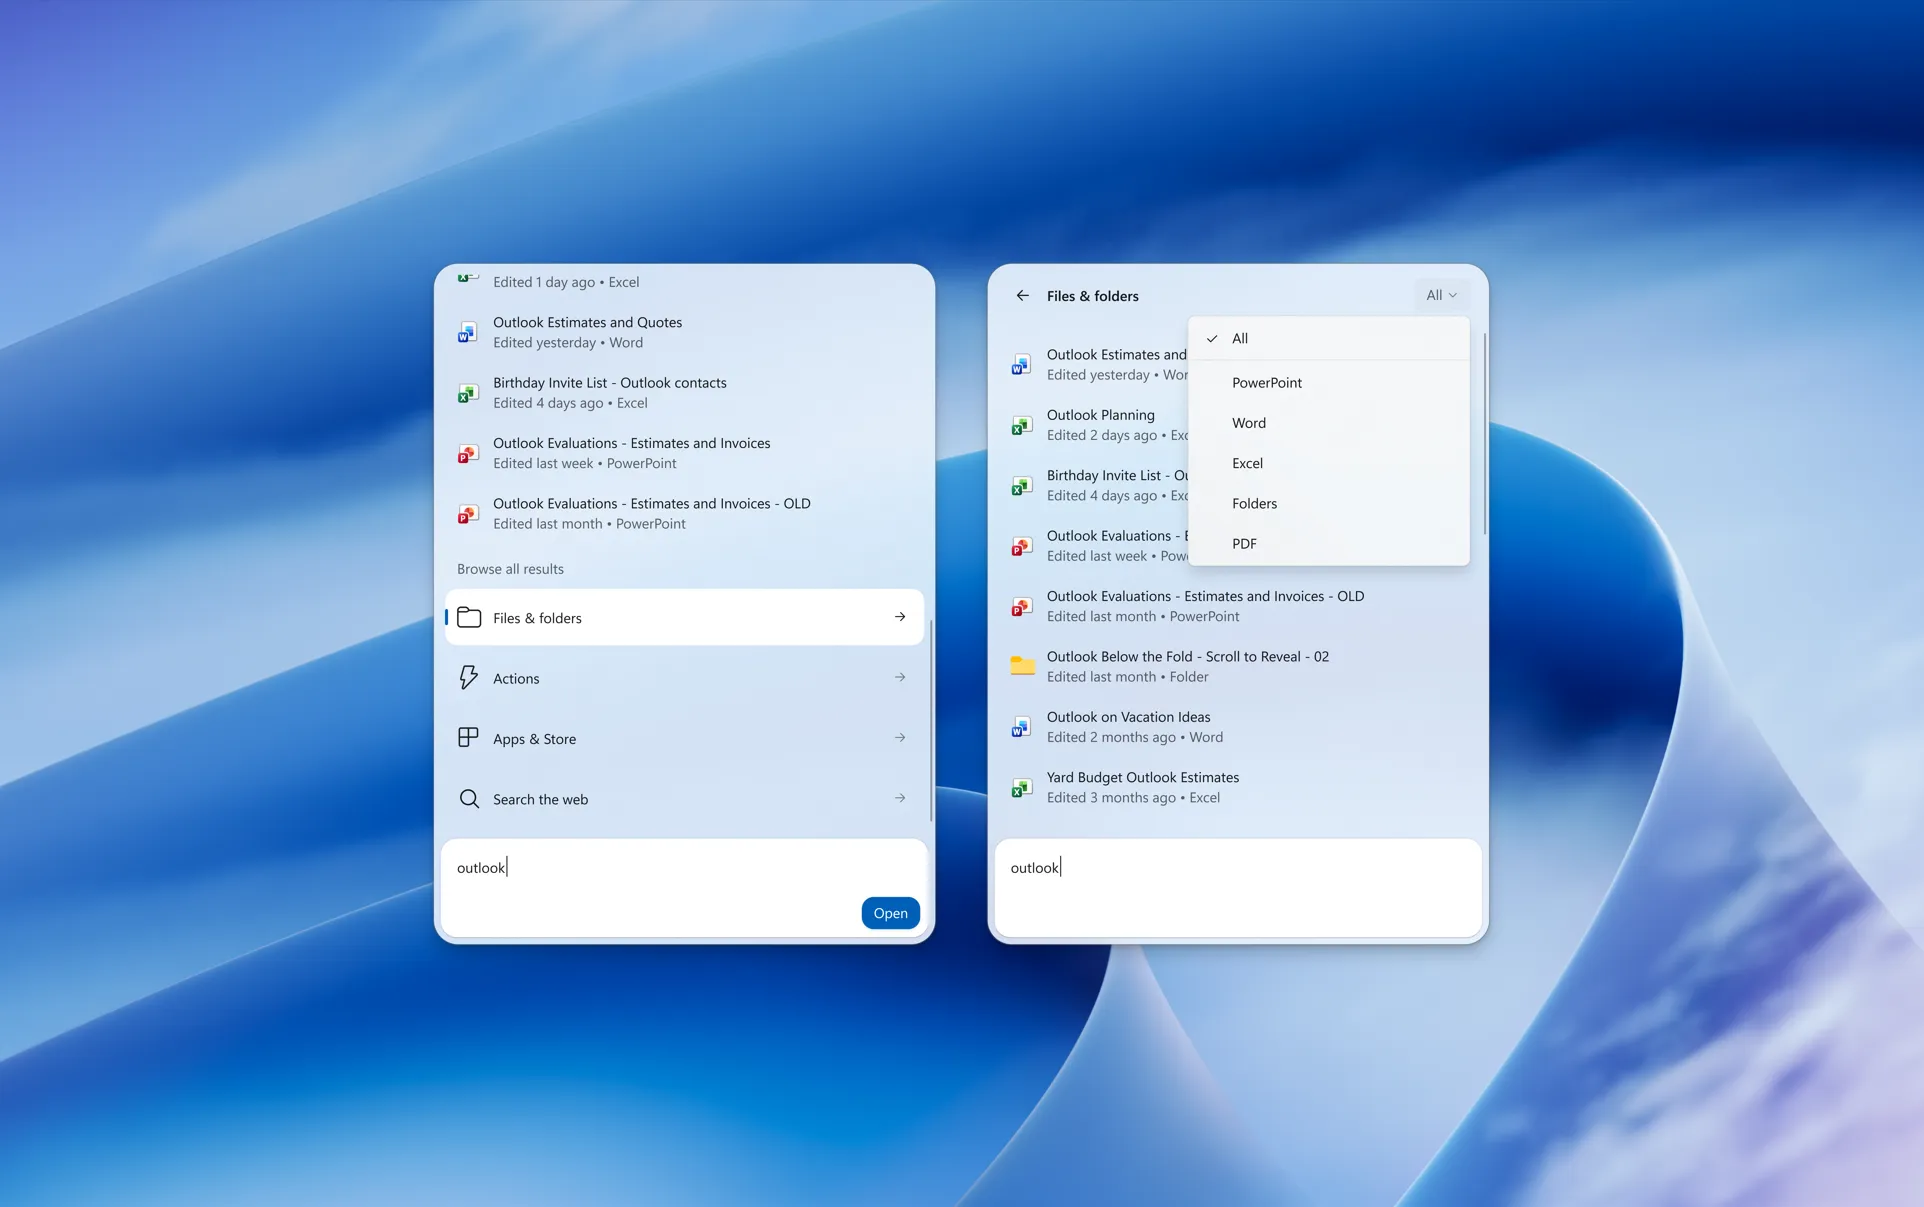
Task: Click the arrow at right of Actions row
Action: pyautogui.click(x=900, y=677)
